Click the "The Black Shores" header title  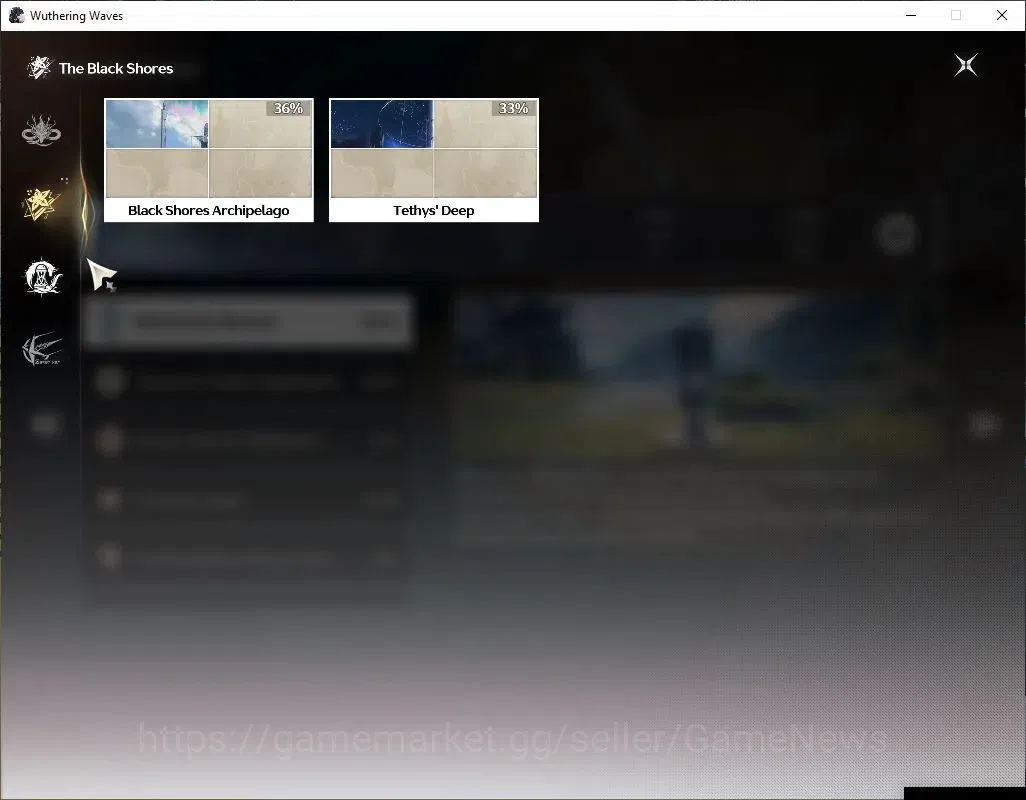(116, 69)
